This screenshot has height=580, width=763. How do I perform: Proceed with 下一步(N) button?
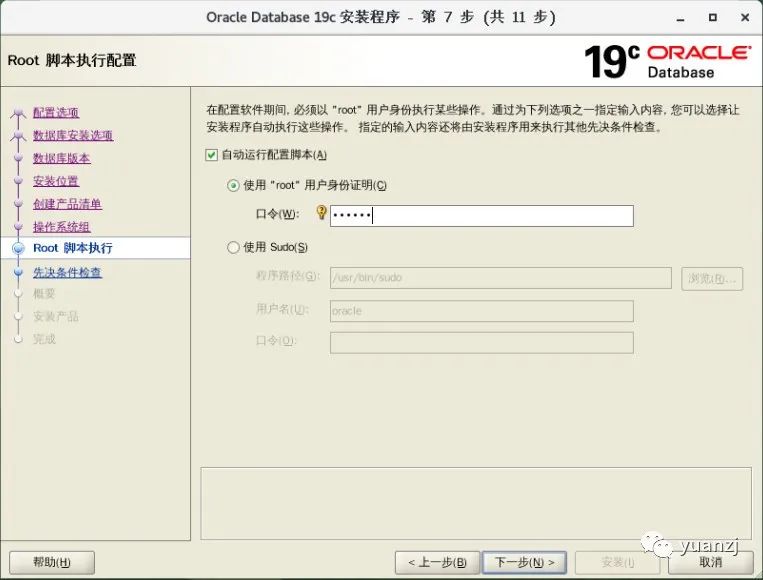click(524, 562)
